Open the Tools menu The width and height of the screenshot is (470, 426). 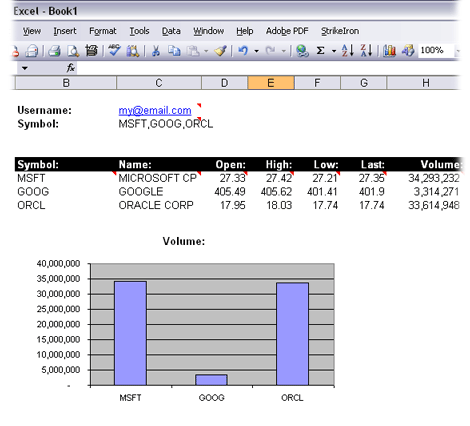point(139,31)
